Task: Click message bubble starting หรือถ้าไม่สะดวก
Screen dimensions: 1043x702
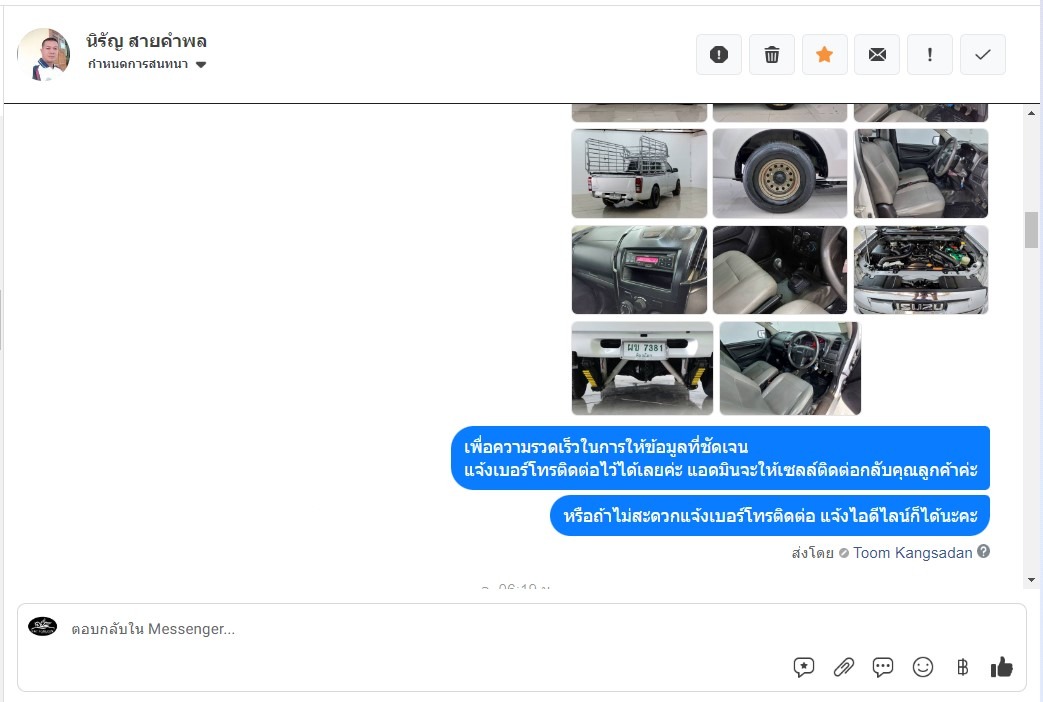Action: click(x=770, y=516)
